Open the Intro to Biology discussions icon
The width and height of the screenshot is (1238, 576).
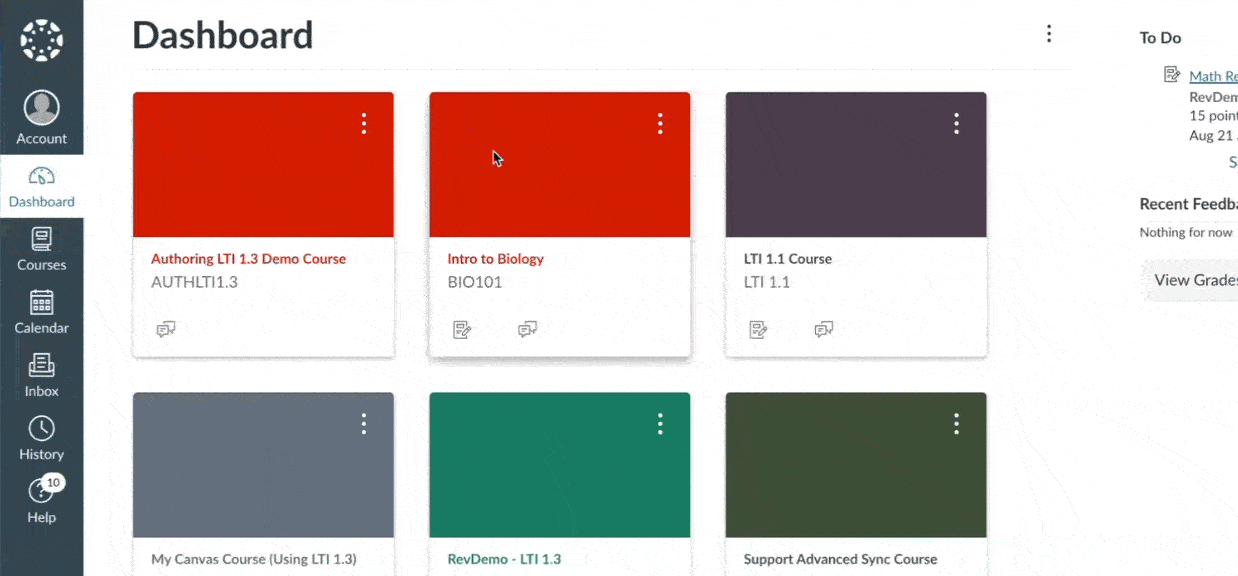click(x=527, y=329)
